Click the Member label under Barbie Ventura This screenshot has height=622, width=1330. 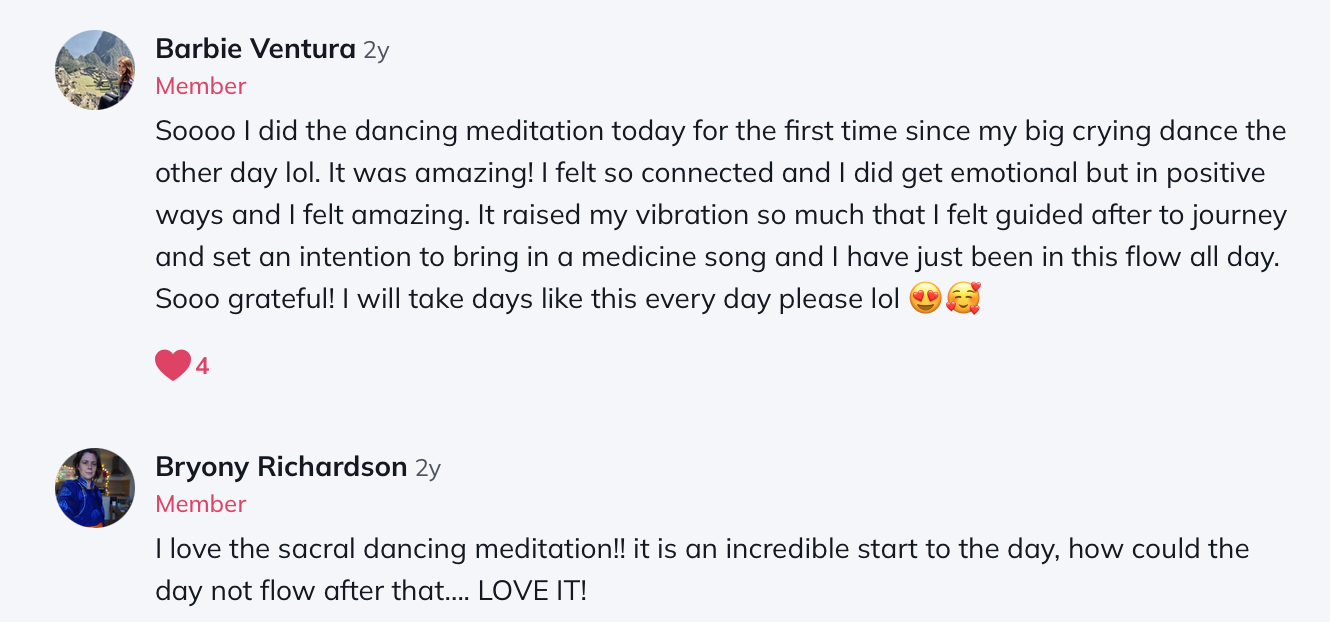click(x=201, y=86)
